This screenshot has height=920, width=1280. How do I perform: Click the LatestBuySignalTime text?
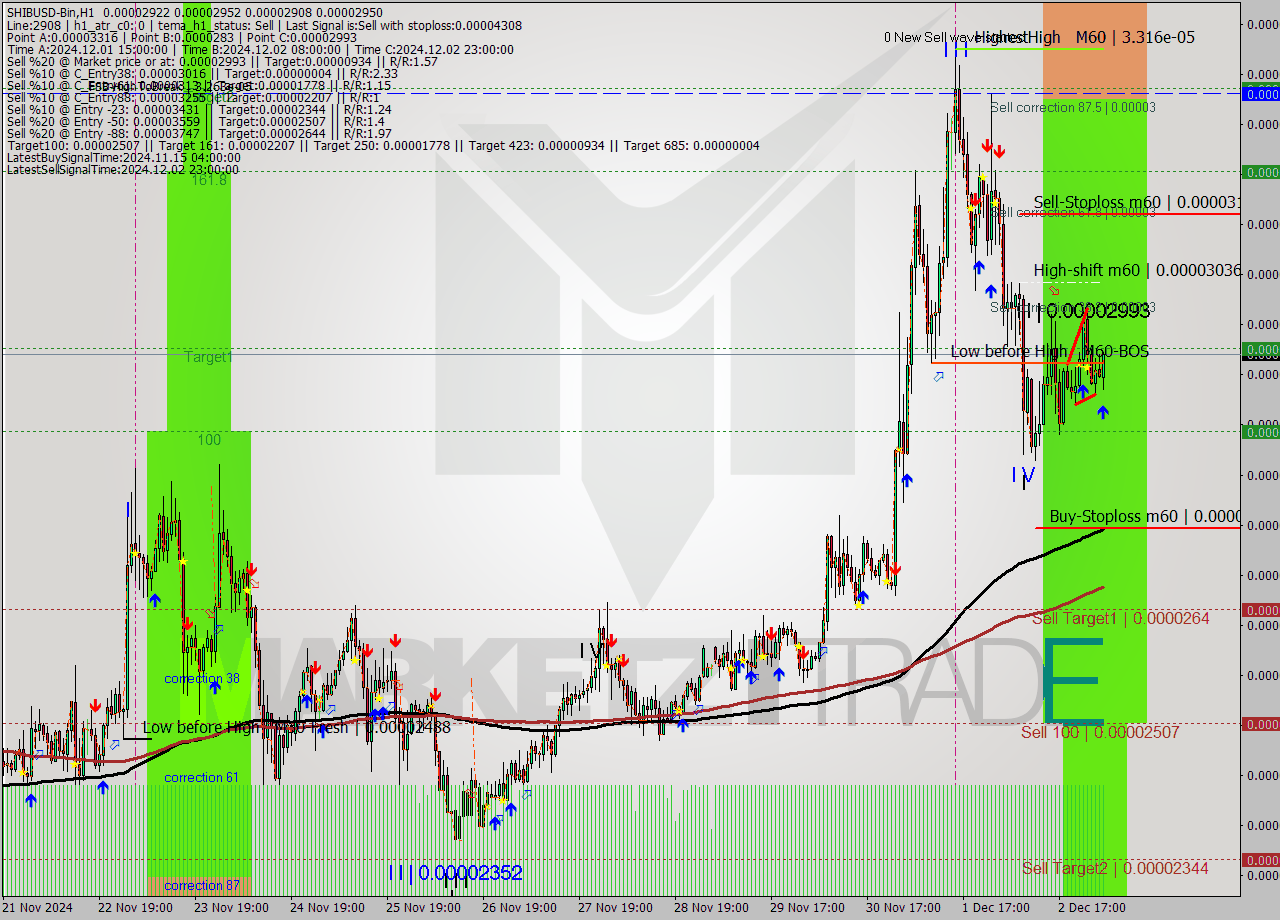pyautogui.click(x=123, y=157)
